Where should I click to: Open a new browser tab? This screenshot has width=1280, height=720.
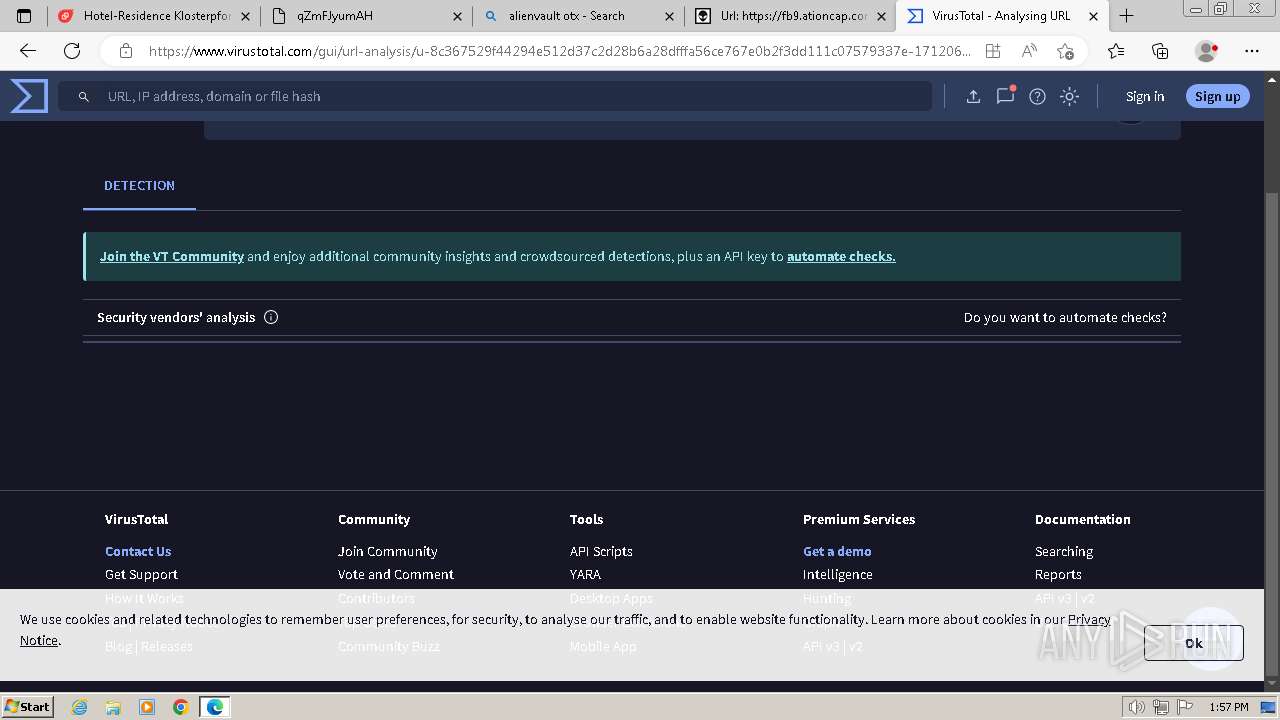(x=1126, y=16)
